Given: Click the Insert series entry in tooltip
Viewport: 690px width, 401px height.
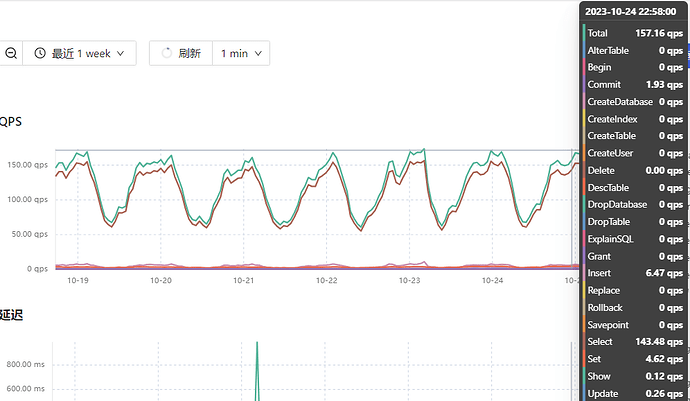Looking at the screenshot, I should click(x=634, y=273).
